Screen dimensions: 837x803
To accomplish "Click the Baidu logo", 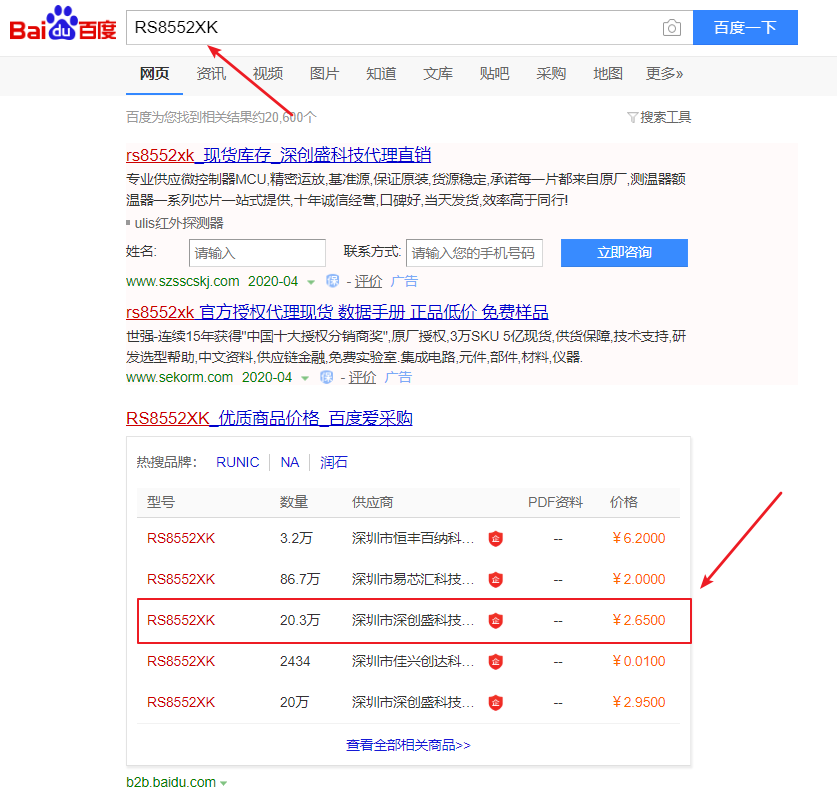I will coord(62,27).
